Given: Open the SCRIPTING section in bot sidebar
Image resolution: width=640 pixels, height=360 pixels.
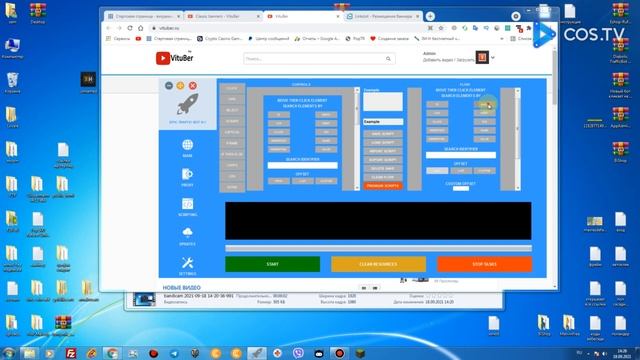Looking at the screenshot, I should coord(187,207).
